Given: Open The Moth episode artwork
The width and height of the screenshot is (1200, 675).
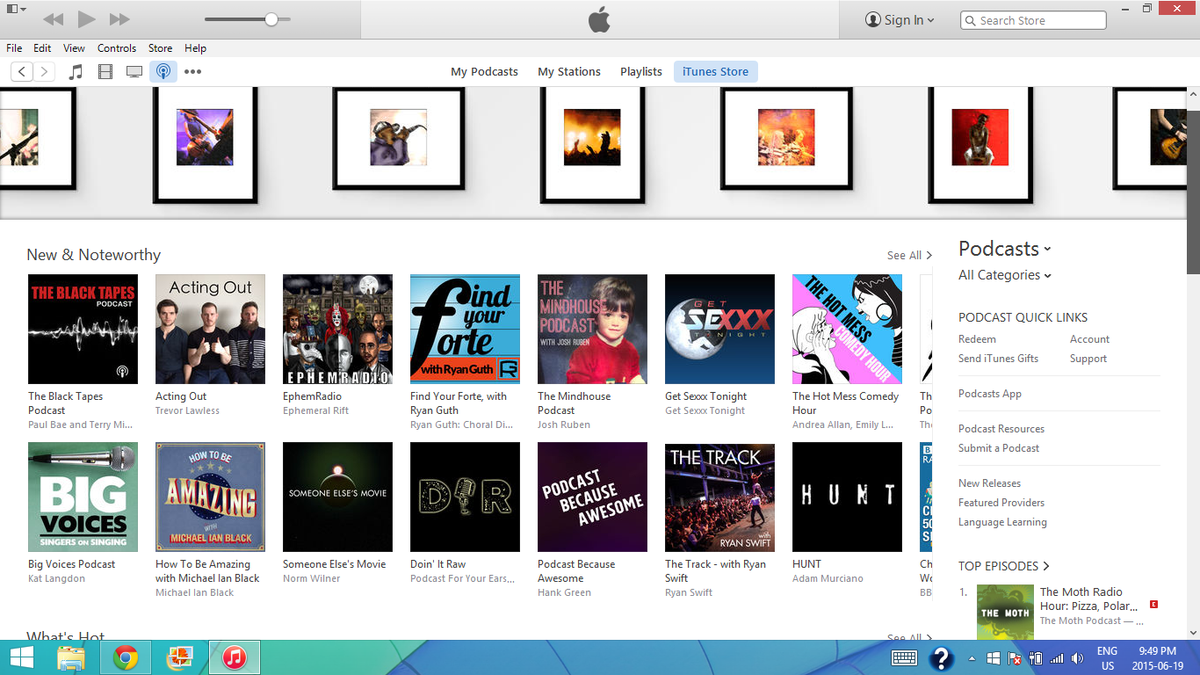Looking at the screenshot, I should pyautogui.click(x=1004, y=611).
